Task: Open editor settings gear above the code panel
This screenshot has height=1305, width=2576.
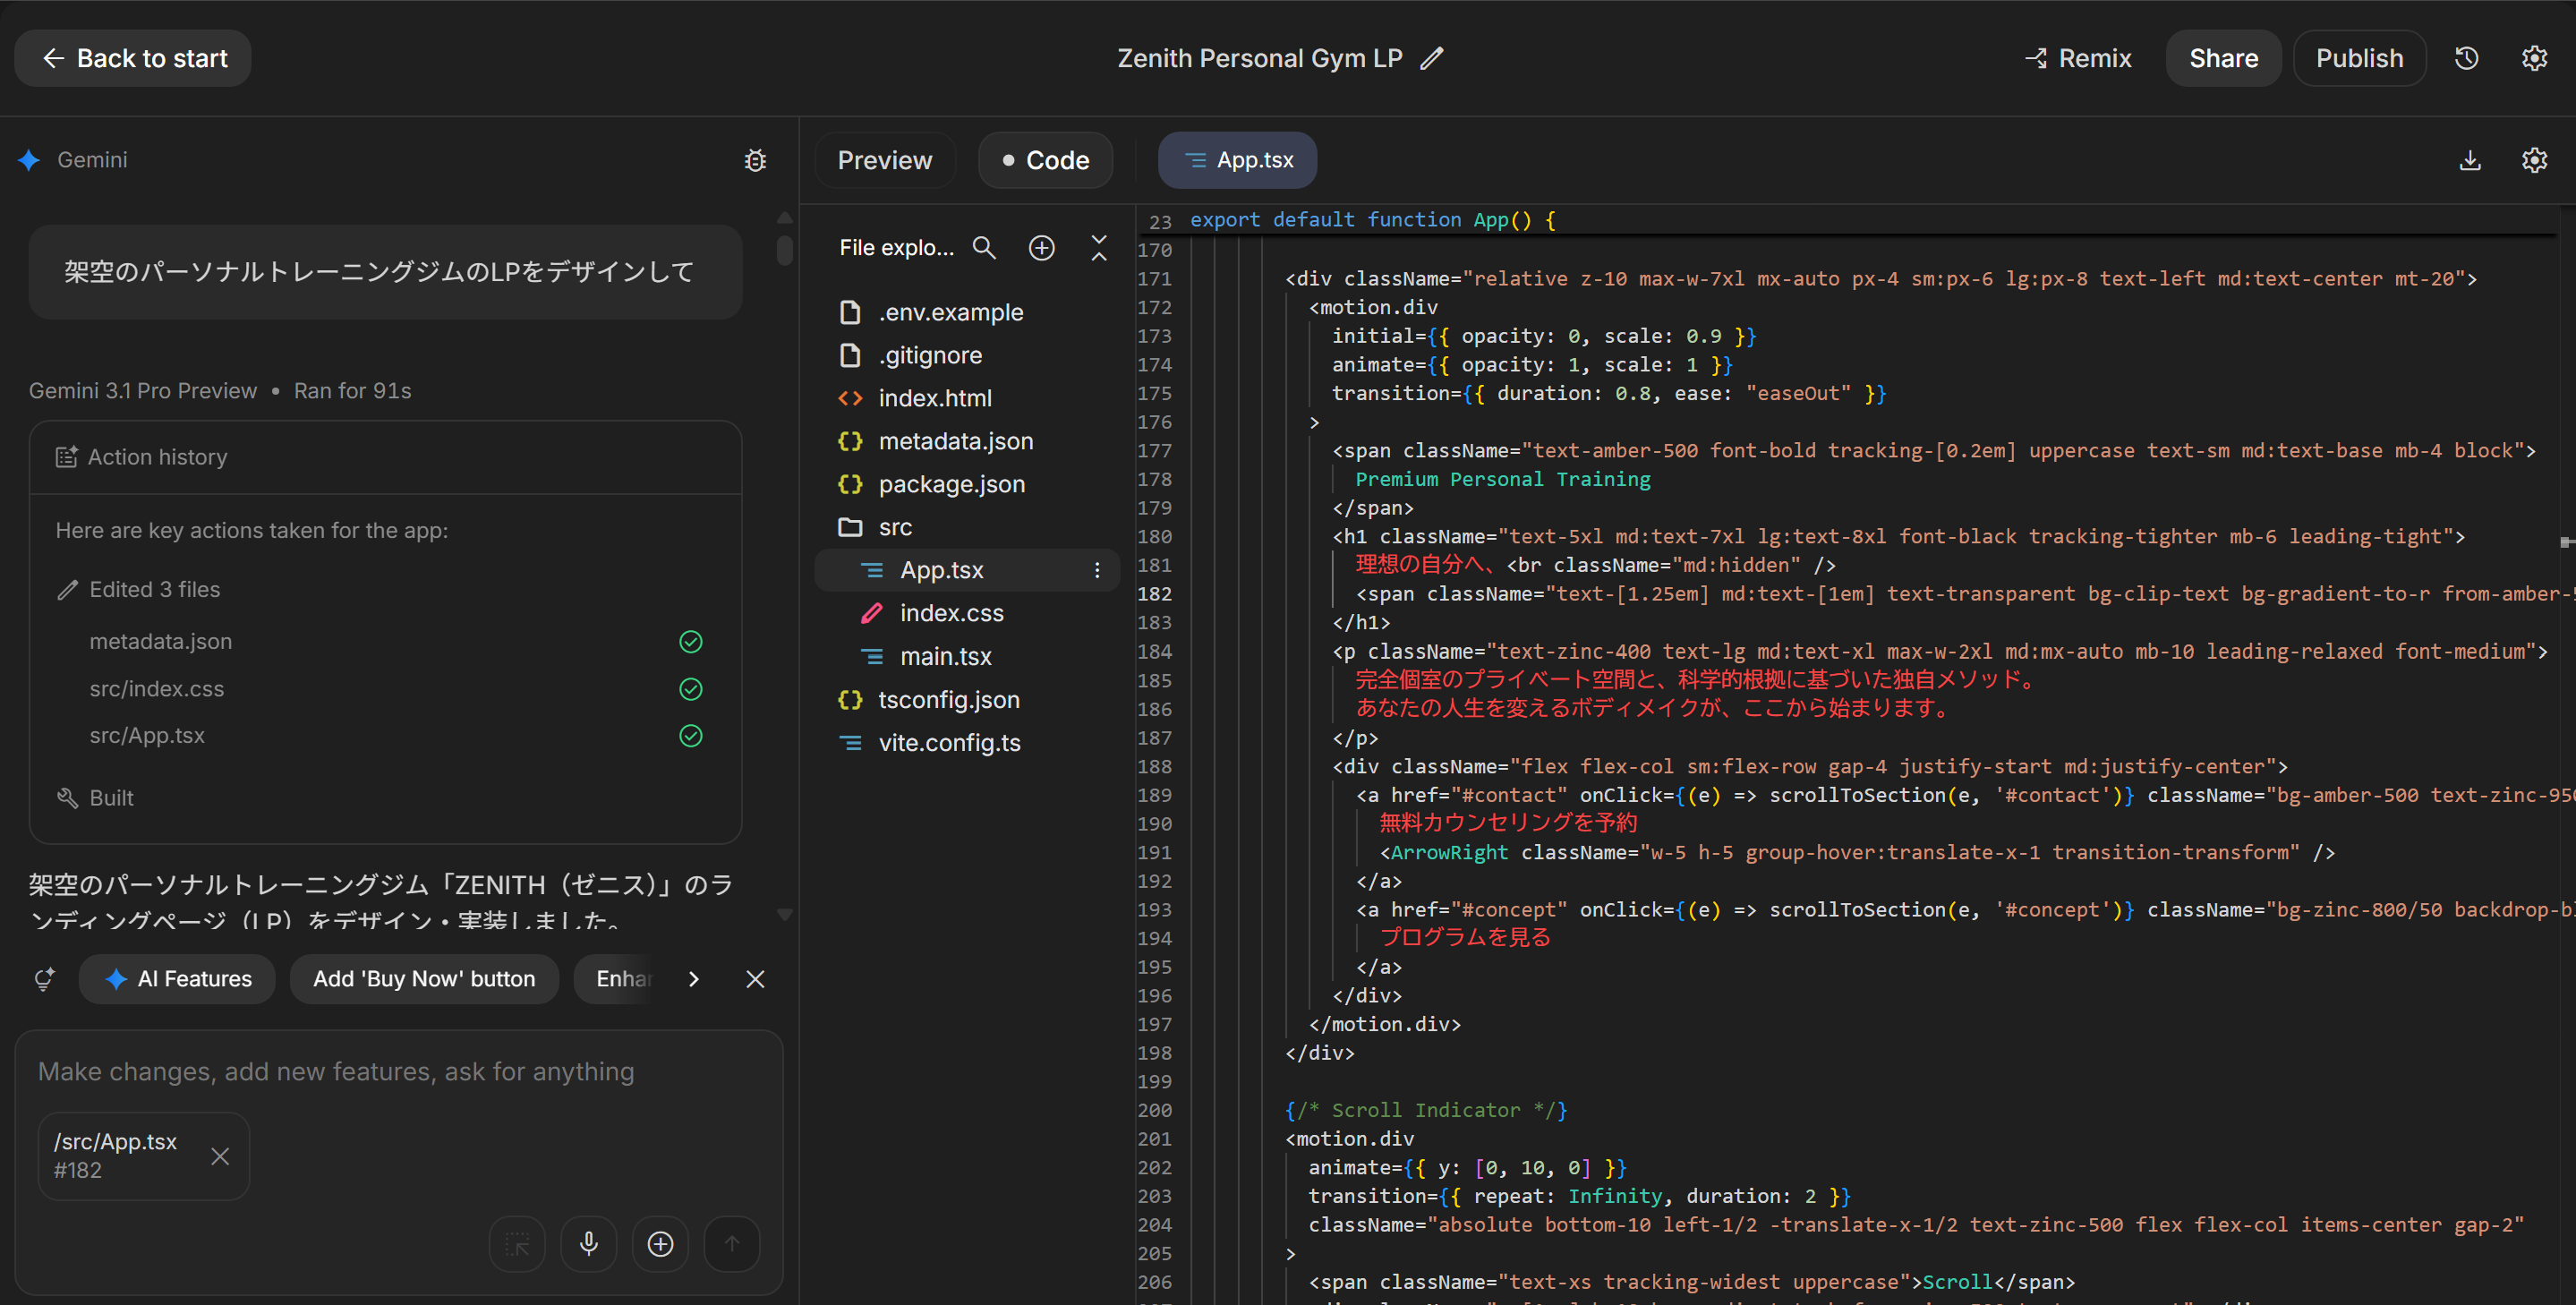Action: point(2535,160)
